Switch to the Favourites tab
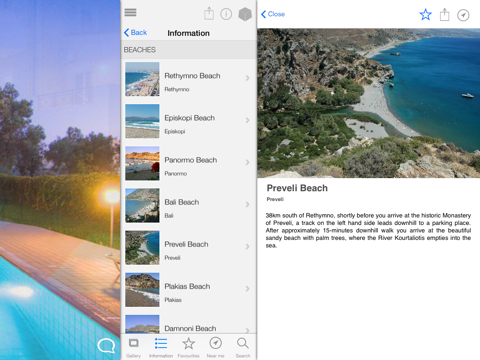Screen dimensions: 480x360 (x=188, y=347)
